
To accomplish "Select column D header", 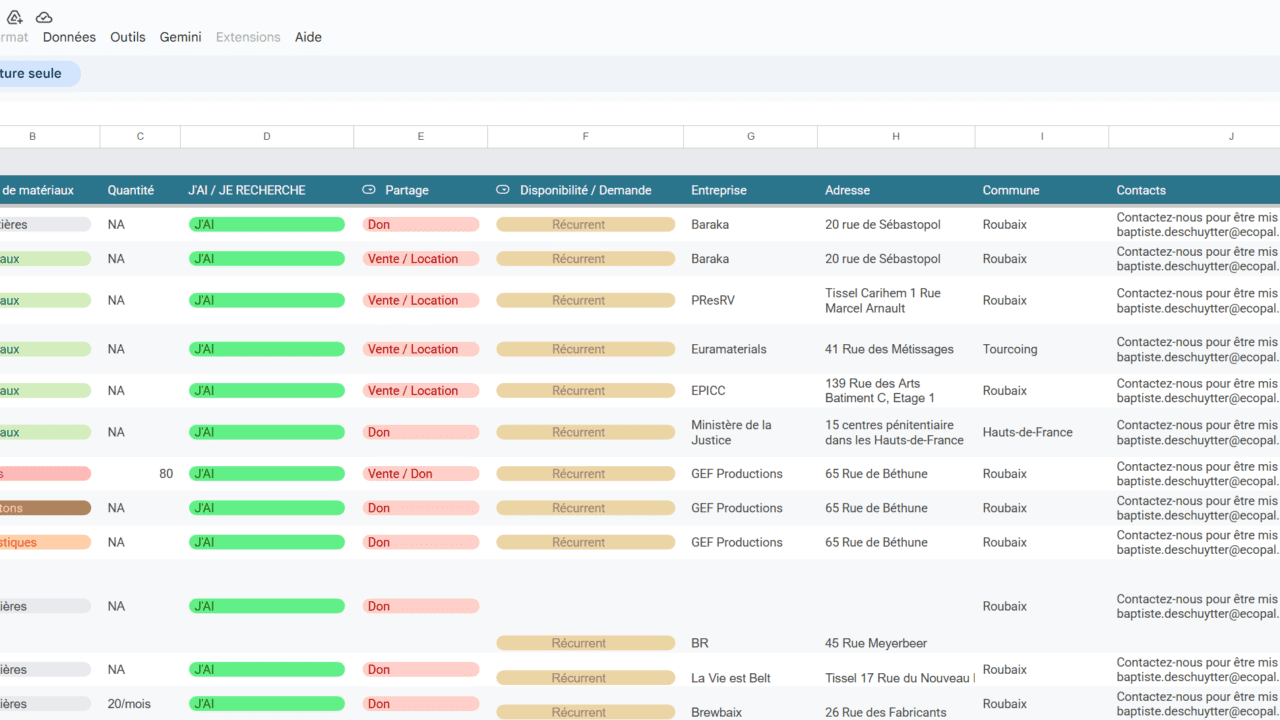I will (x=267, y=136).
